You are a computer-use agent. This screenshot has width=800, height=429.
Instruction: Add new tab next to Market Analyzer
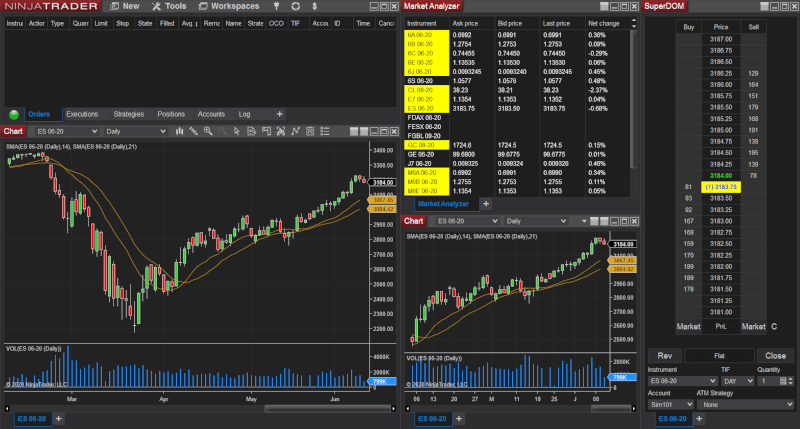486,203
